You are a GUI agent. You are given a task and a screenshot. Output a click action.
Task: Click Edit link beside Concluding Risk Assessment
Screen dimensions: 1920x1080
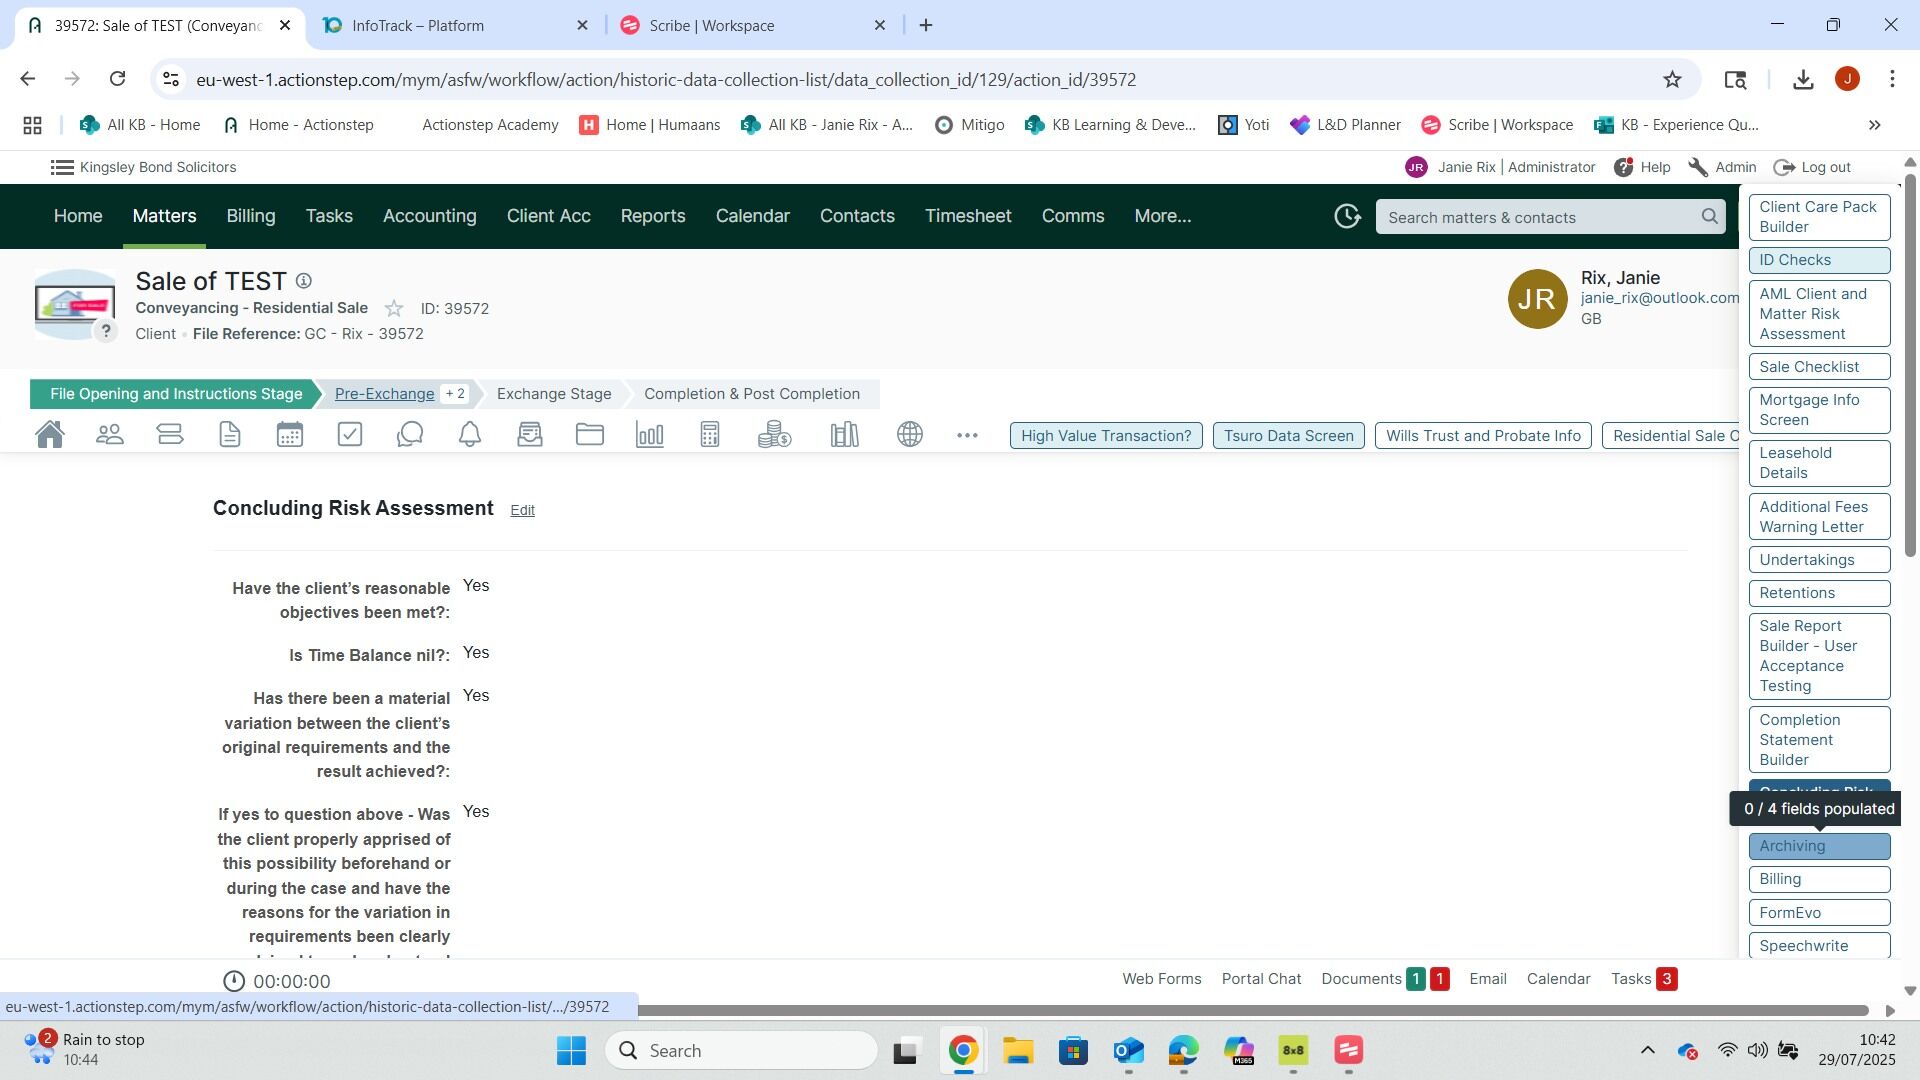[x=522, y=510]
